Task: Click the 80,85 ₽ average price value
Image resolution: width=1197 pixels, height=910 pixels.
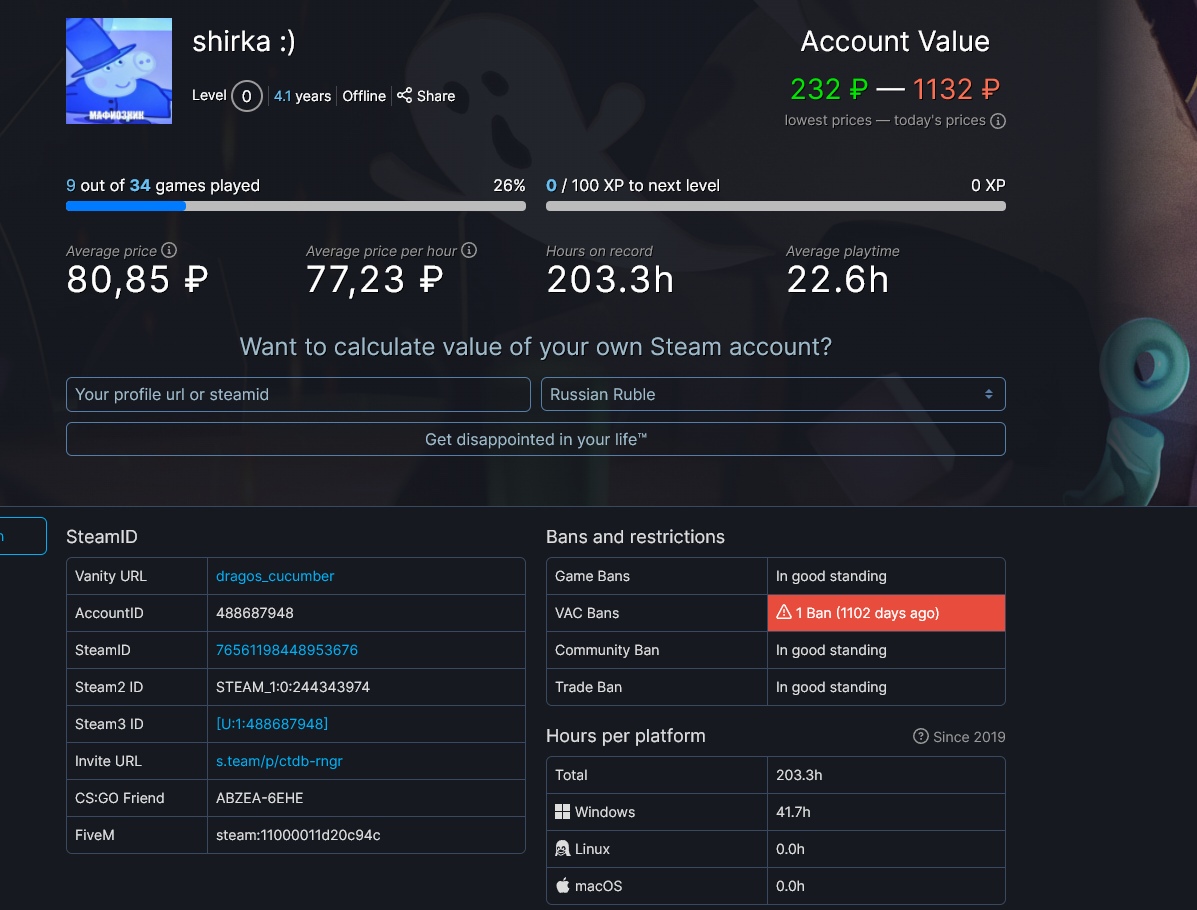Action: tap(137, 279)
